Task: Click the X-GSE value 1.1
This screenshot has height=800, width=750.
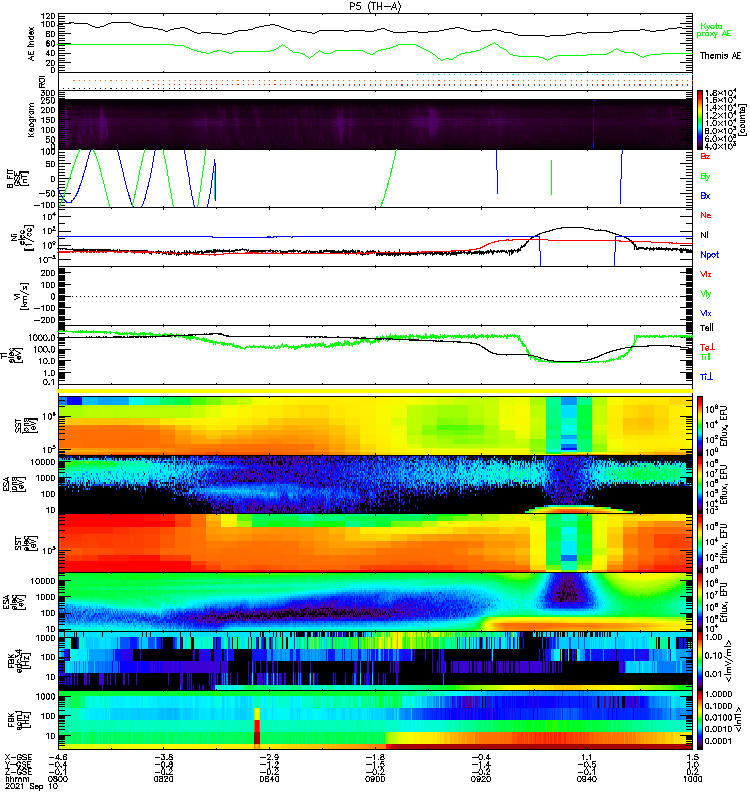Action: tap(586, 758)
